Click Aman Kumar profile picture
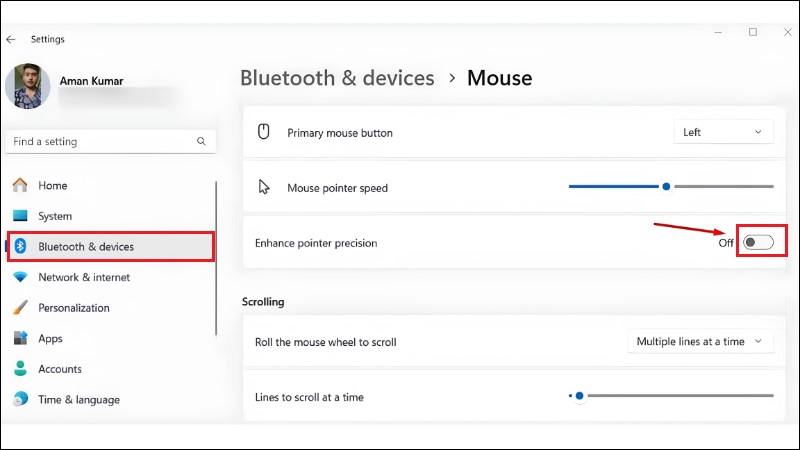The image size is (800, 450). [x=28, y=86]
